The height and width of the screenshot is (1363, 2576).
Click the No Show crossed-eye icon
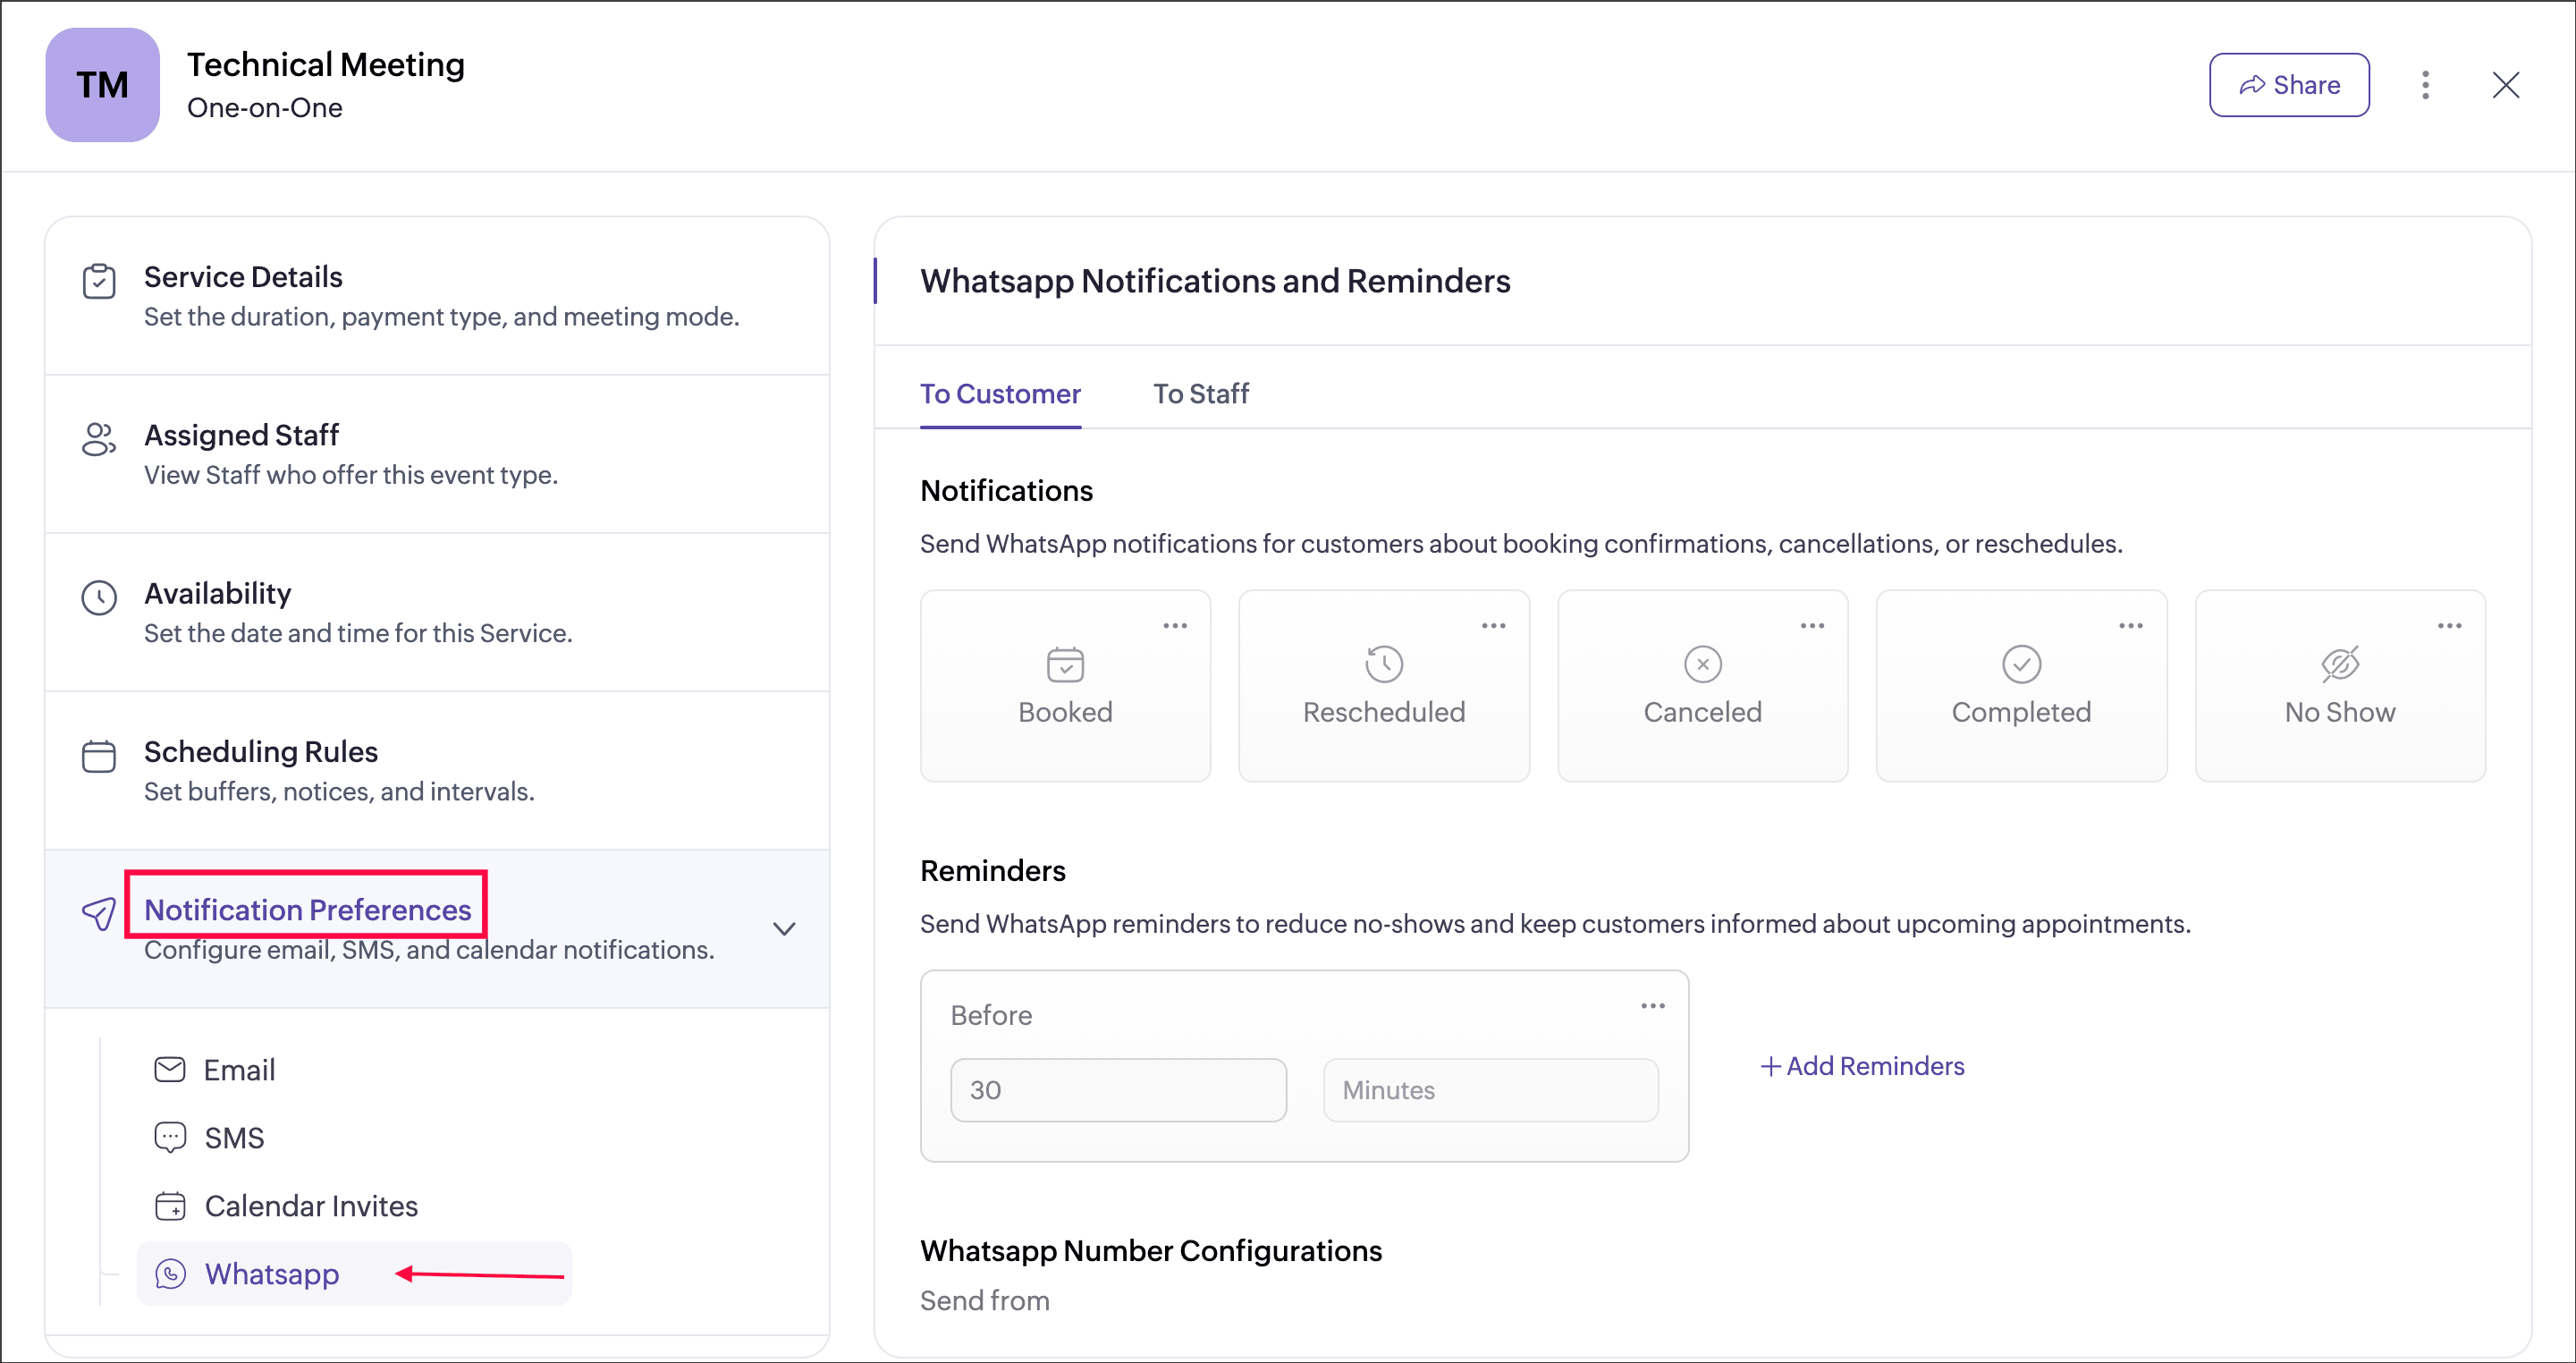tap(2340, 664)
